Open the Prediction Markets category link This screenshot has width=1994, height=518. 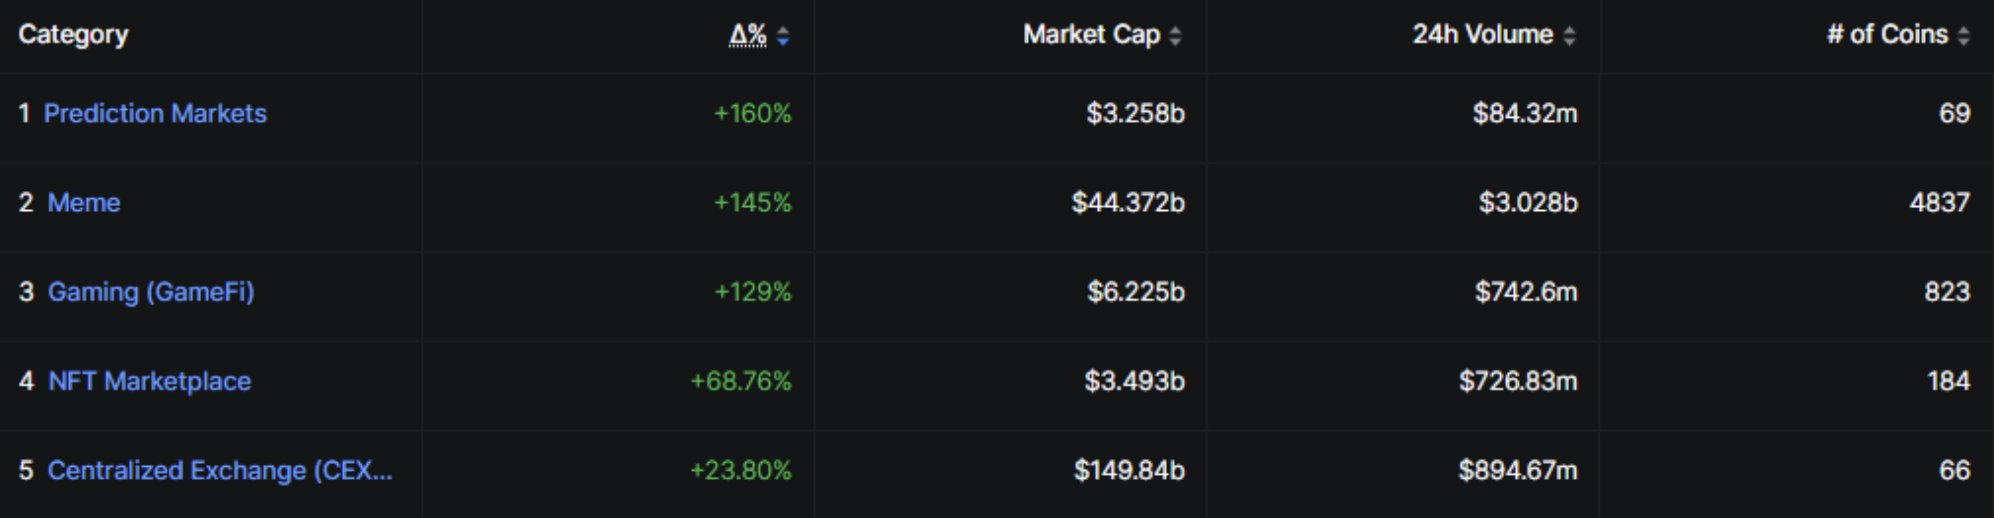click(155, 113)
